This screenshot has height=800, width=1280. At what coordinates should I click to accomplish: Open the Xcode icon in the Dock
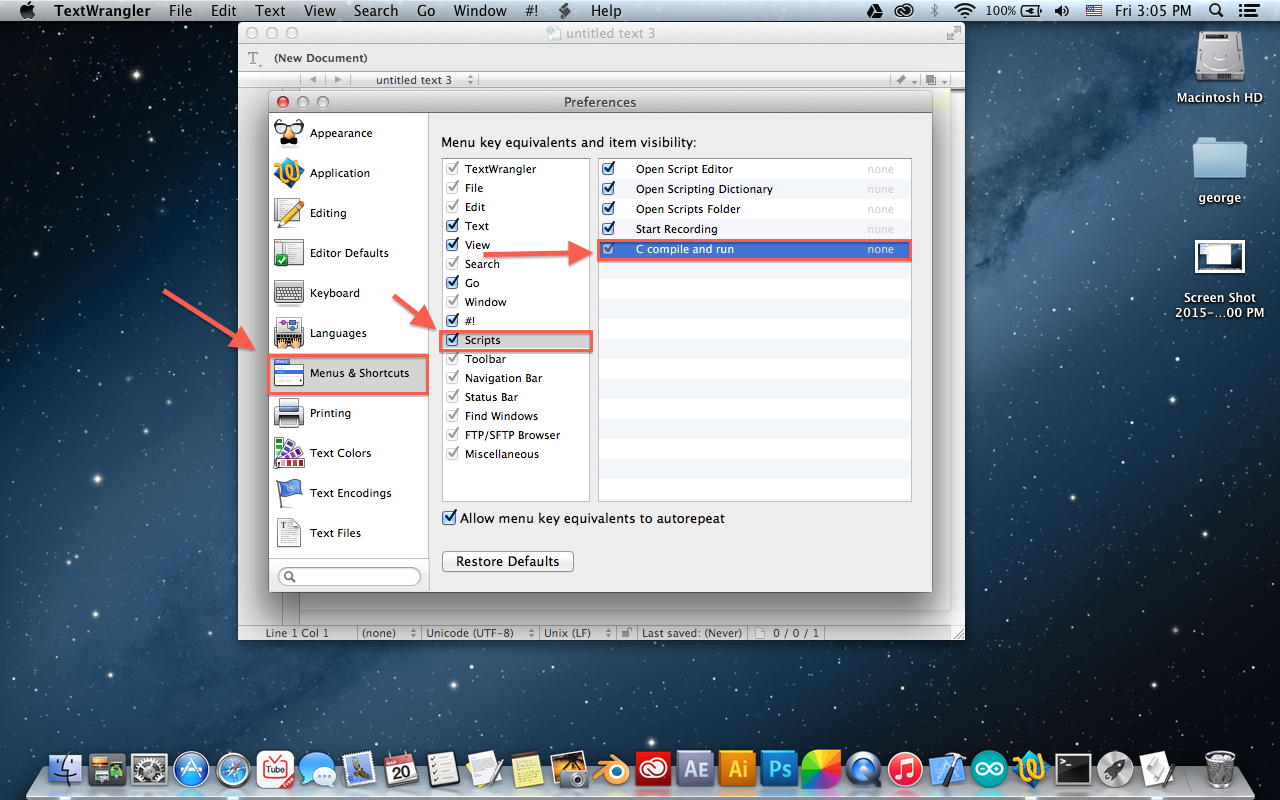946,769
